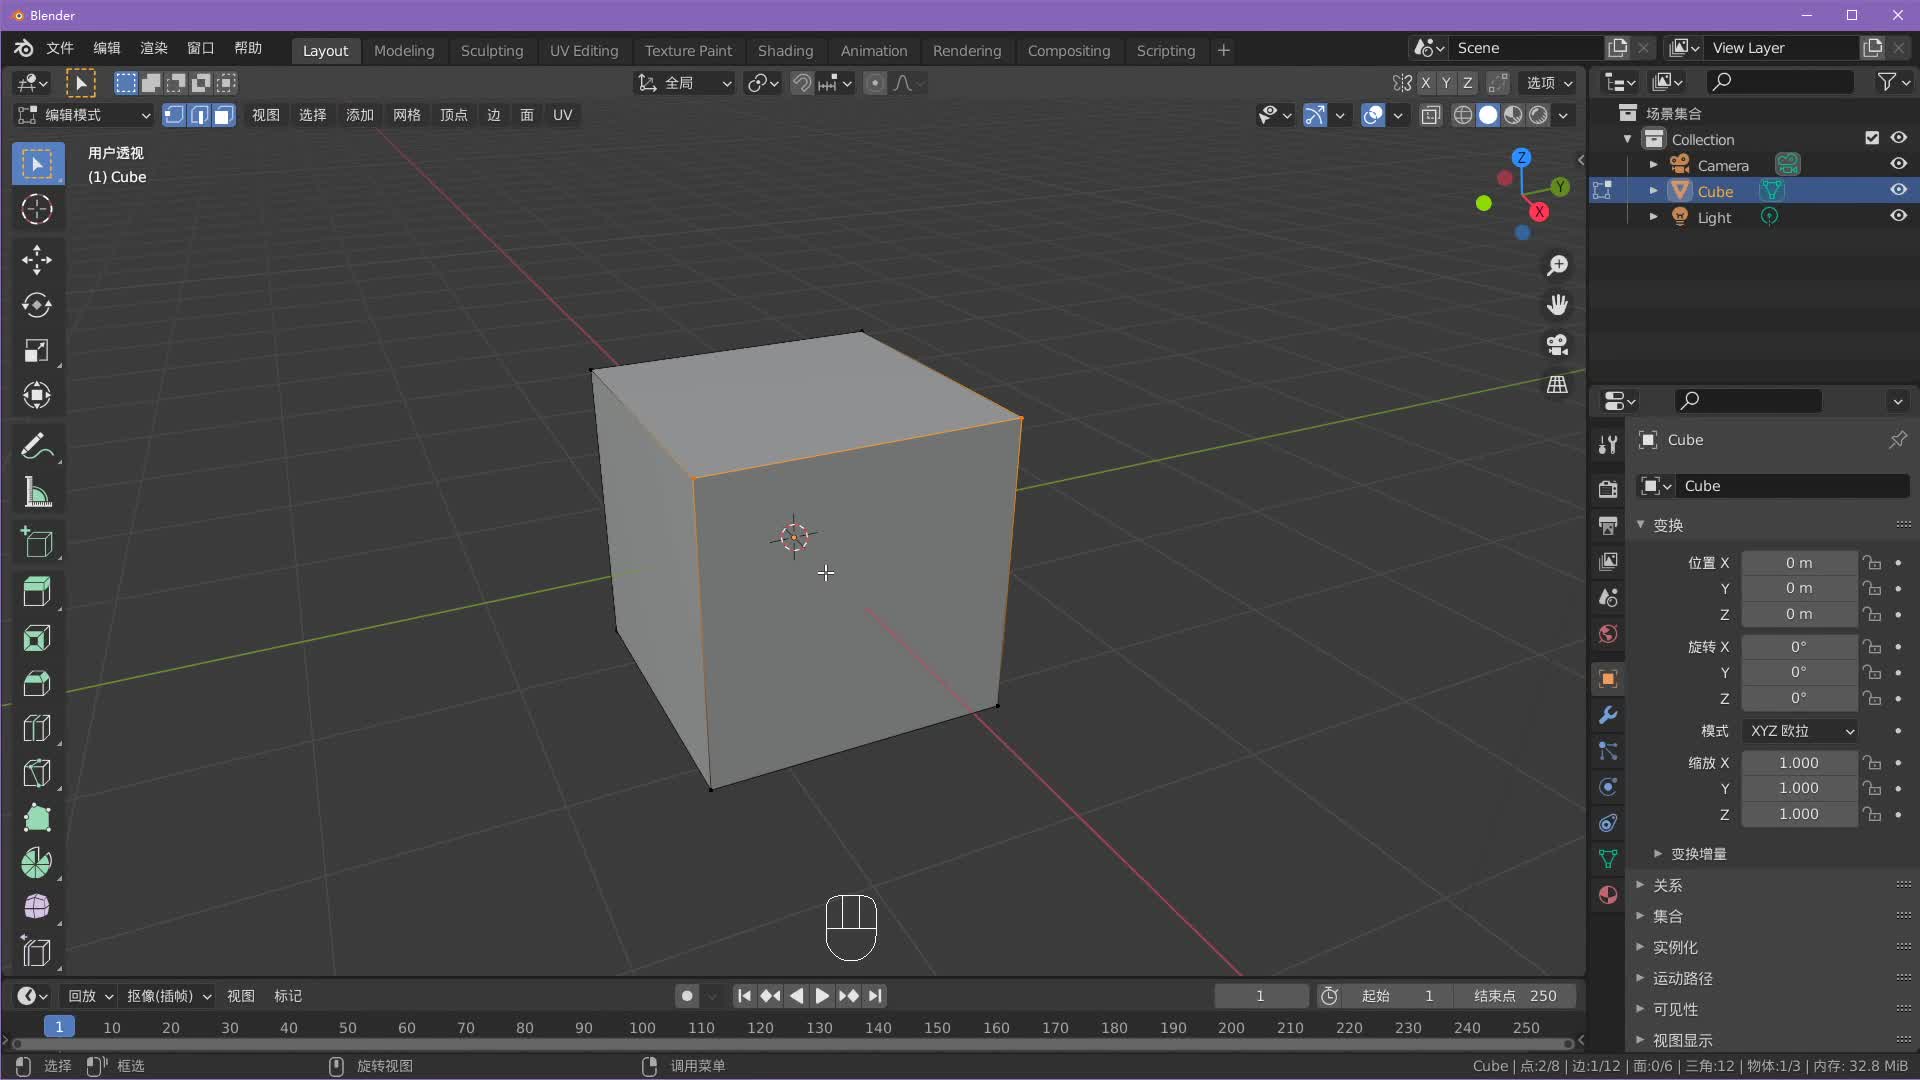Open the Material properties tab
1920x1080 pixels.
pos(1608,895)
